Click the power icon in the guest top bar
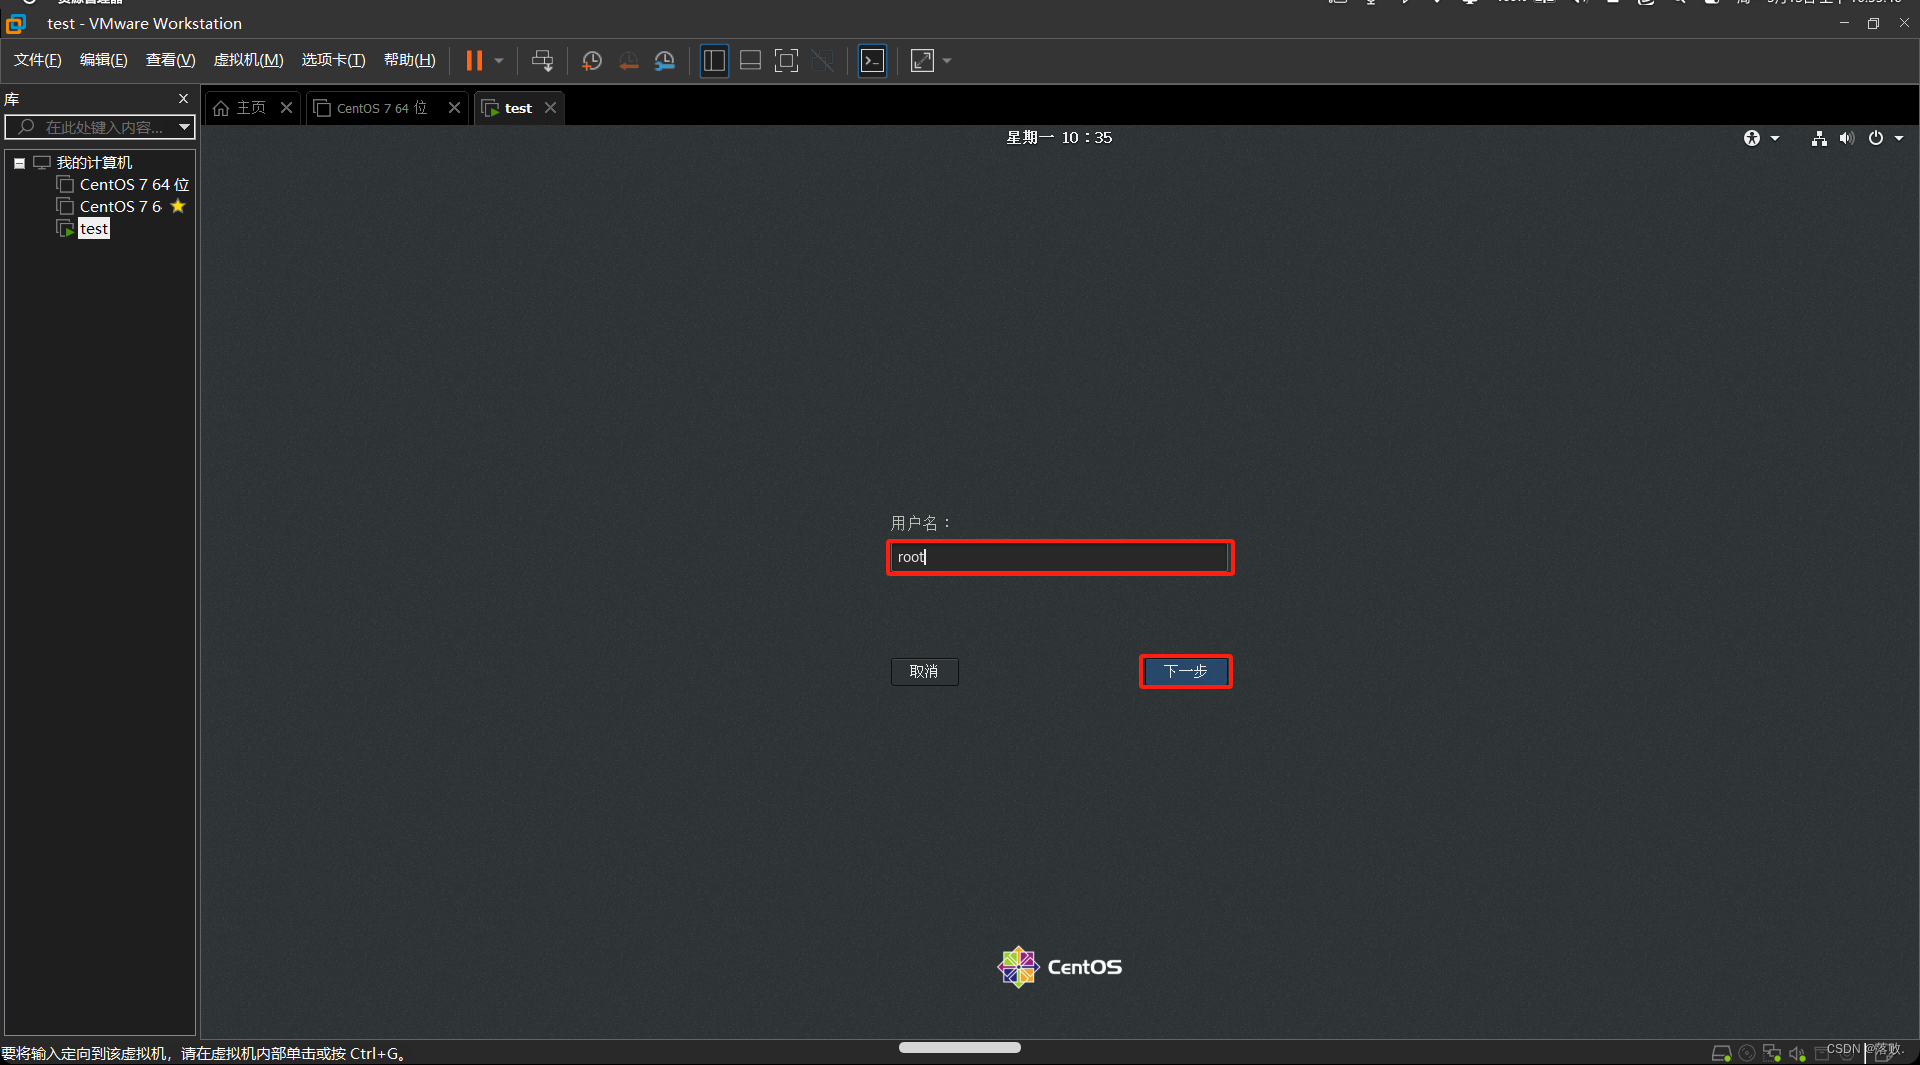The height and width of the screenshot is (1065, 1920). [1876, 138]
